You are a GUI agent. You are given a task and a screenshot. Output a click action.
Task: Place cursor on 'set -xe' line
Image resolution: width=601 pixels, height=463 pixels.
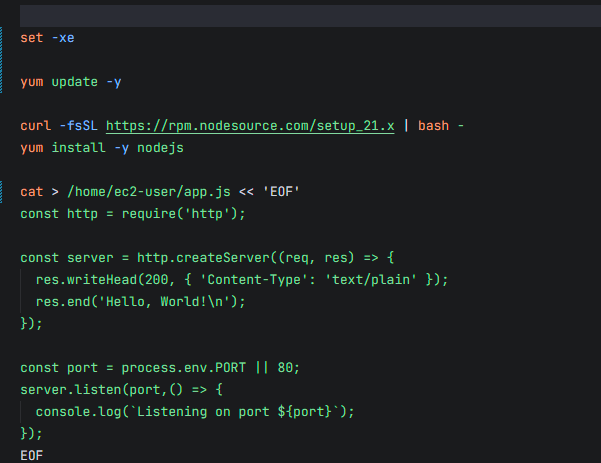(x=47, y=38)
